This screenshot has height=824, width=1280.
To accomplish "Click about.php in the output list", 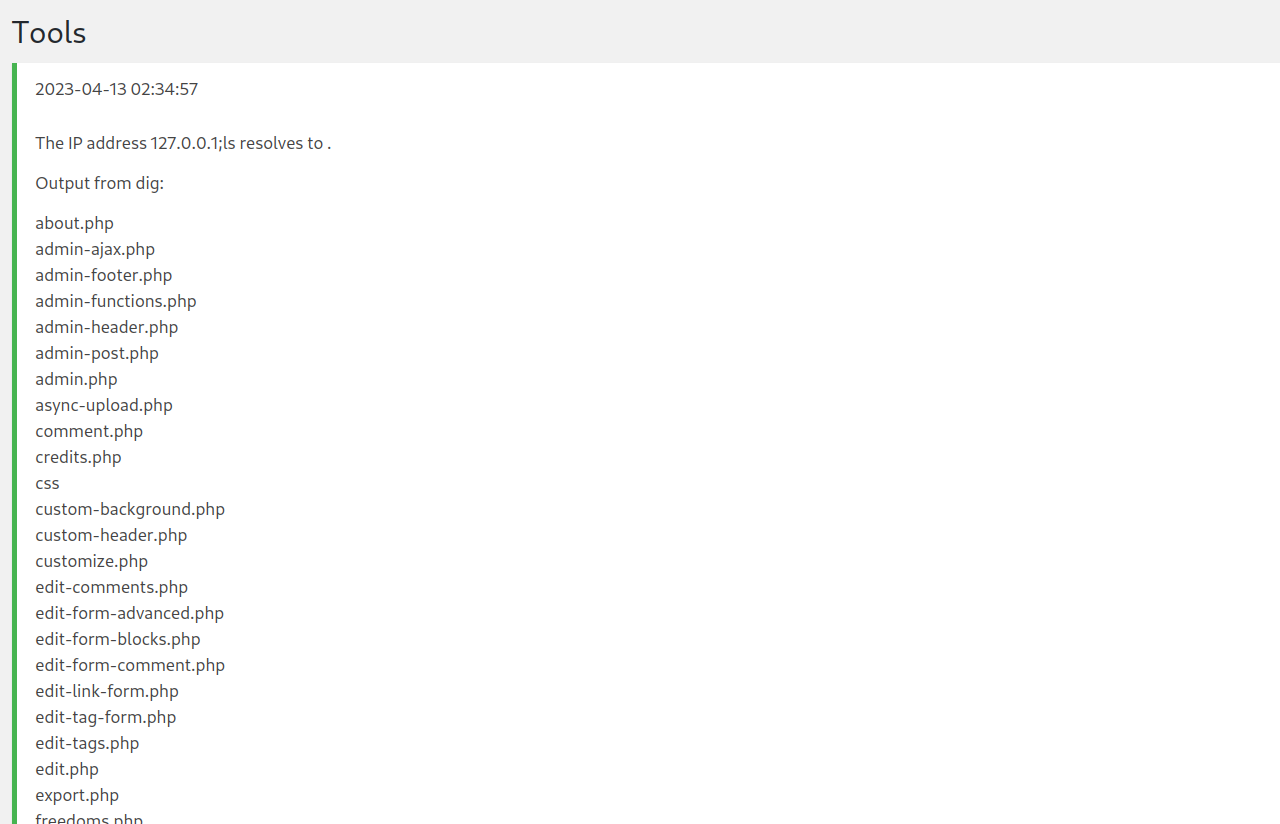I will (x=74, y=223).
